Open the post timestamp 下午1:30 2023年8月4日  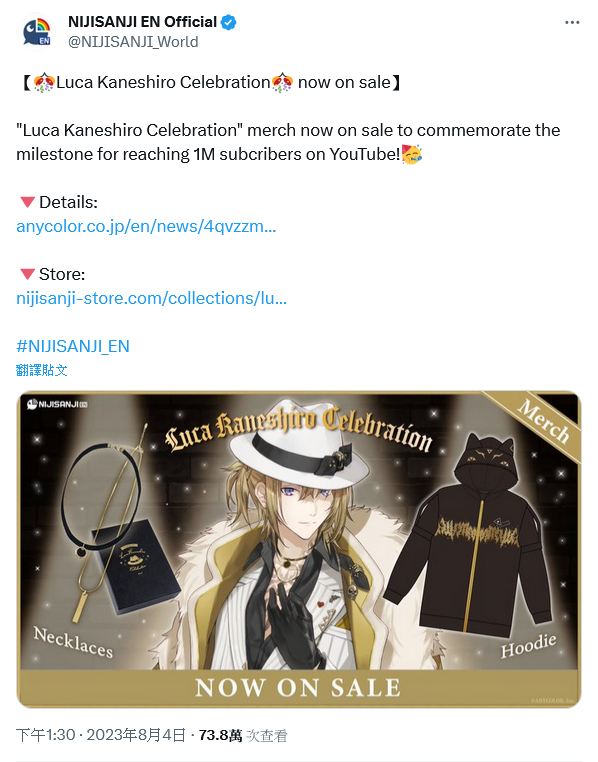(101, 735)
